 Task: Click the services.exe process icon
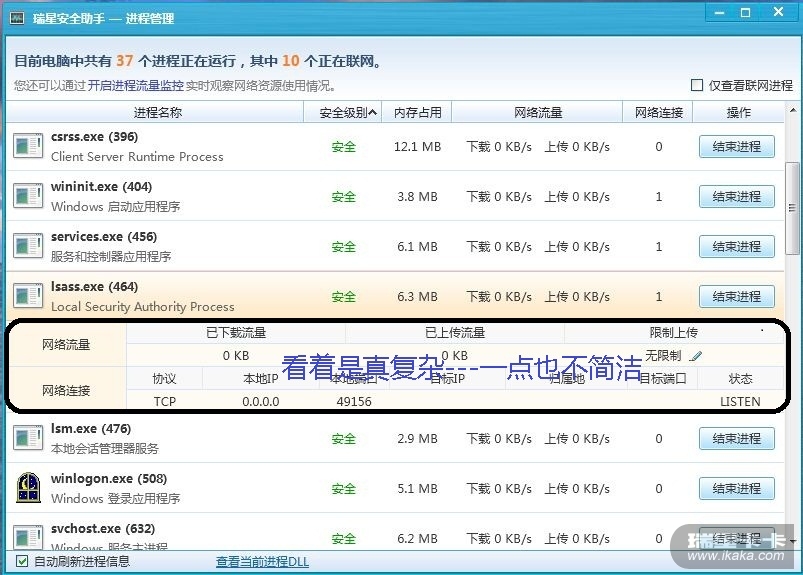tap(28, 246)
